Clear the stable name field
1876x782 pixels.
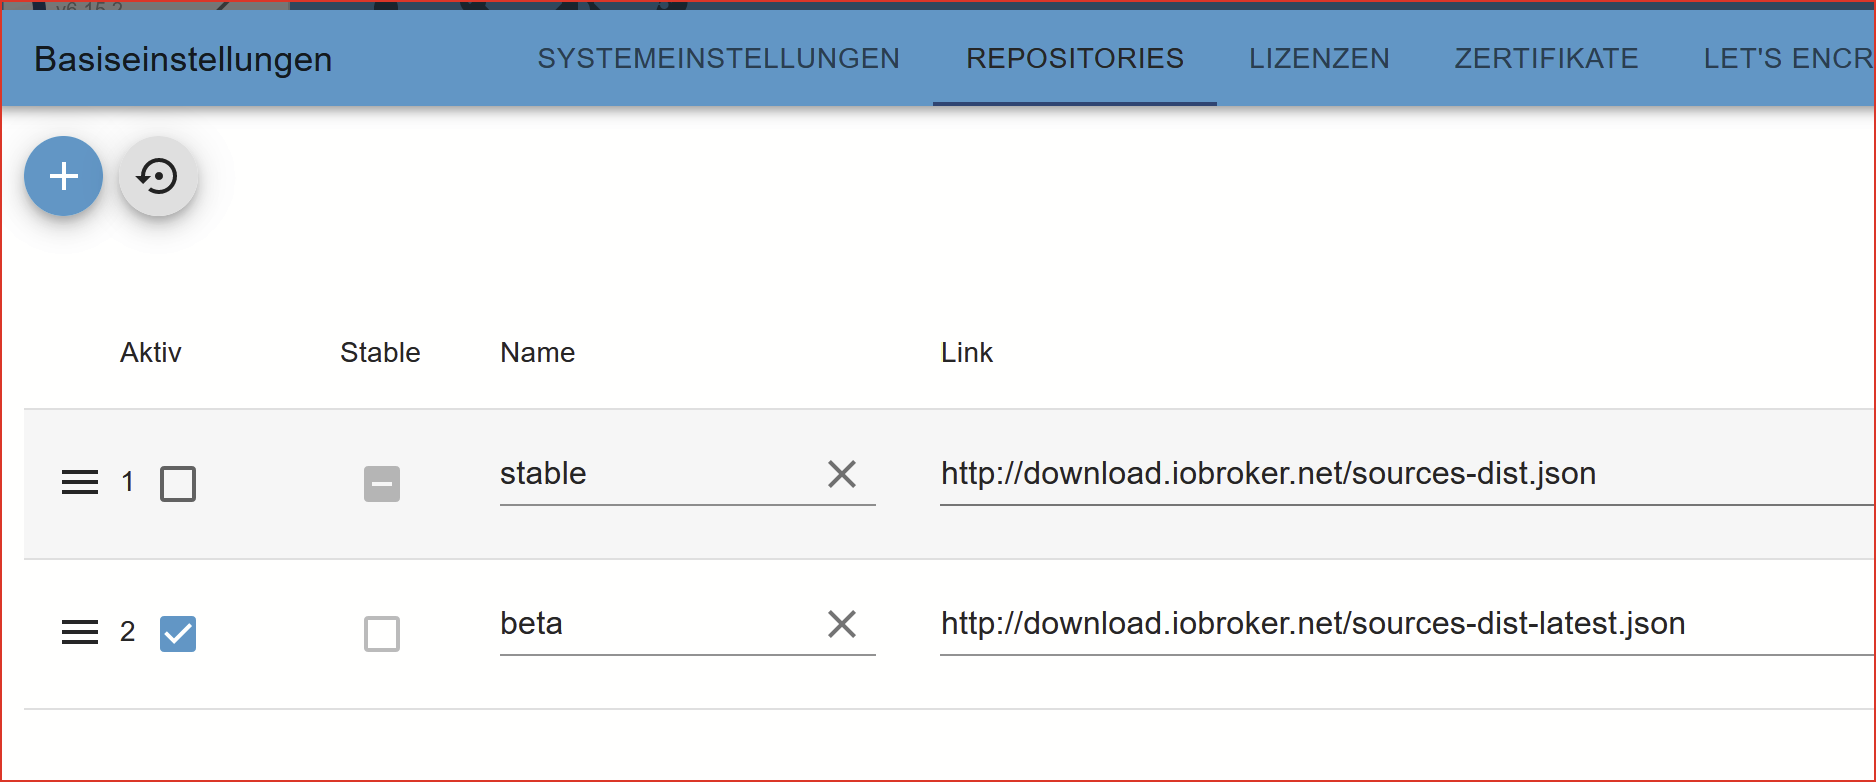coord(842,474)
